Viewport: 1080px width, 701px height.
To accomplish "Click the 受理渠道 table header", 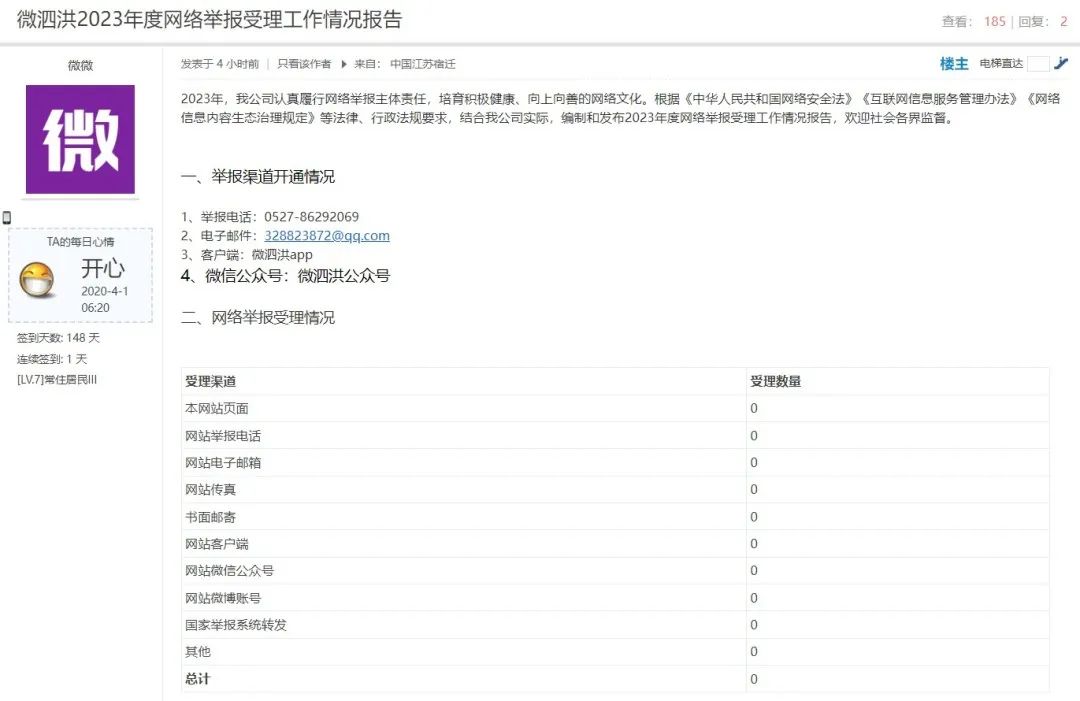I will point(211,381).
